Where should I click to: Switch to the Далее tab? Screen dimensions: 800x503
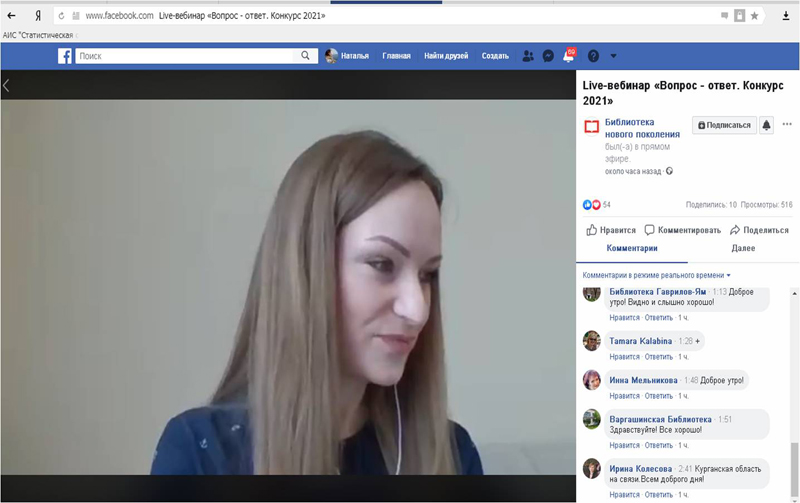743,248
